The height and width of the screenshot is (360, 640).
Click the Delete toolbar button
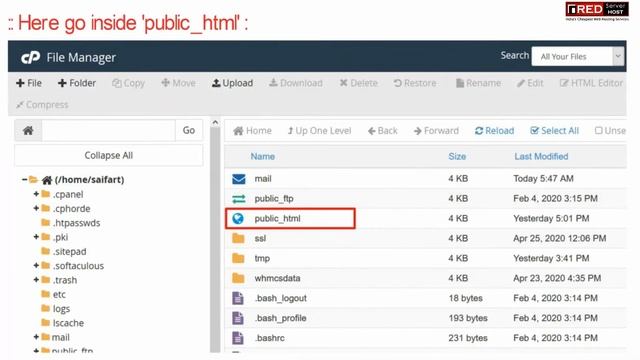click(359, 83)
